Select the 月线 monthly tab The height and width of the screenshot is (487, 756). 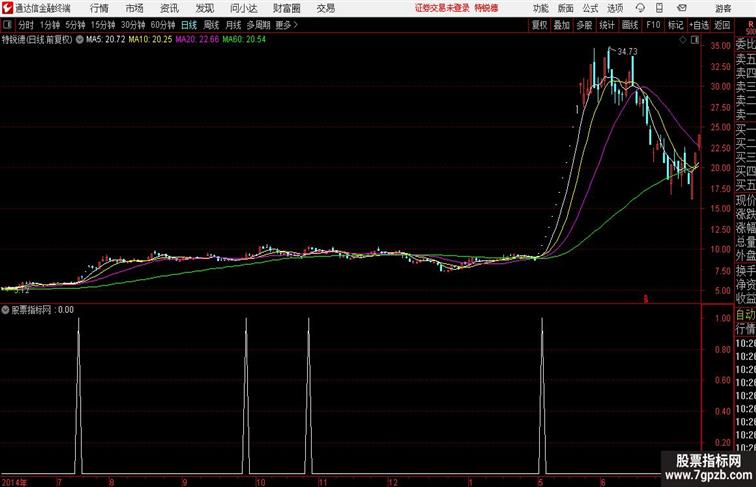(x=233, y=25)
